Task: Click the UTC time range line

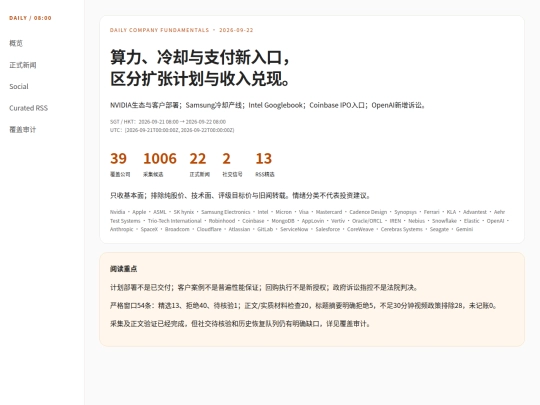Action: pos(172,130)
